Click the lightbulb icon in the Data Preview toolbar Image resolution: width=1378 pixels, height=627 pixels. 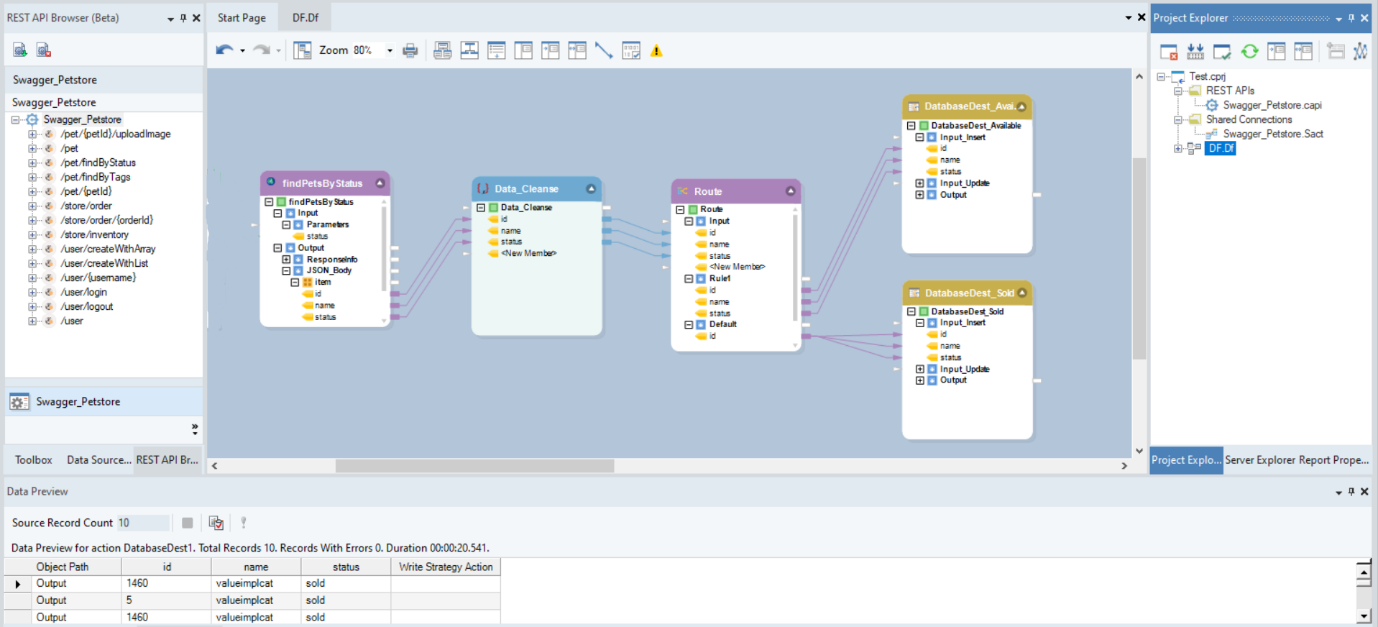tap(243, 522)
